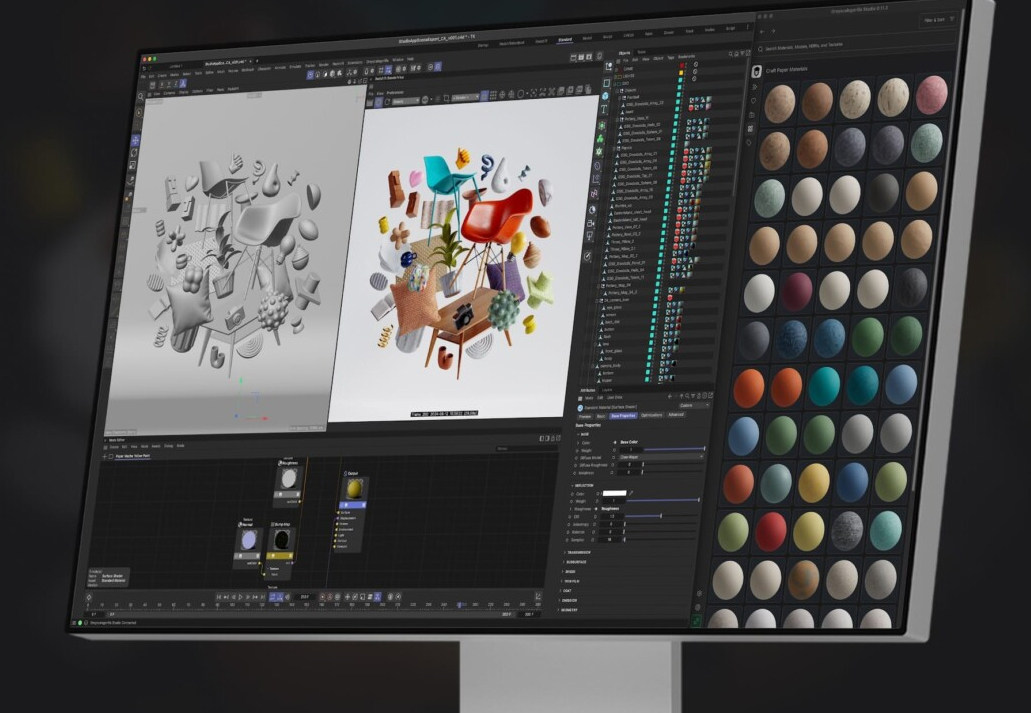This screenshot has height=713, width=1031.
Task: Click the highlighted render icon in RenderView toolbar
Action: click(x=378, y=102)
